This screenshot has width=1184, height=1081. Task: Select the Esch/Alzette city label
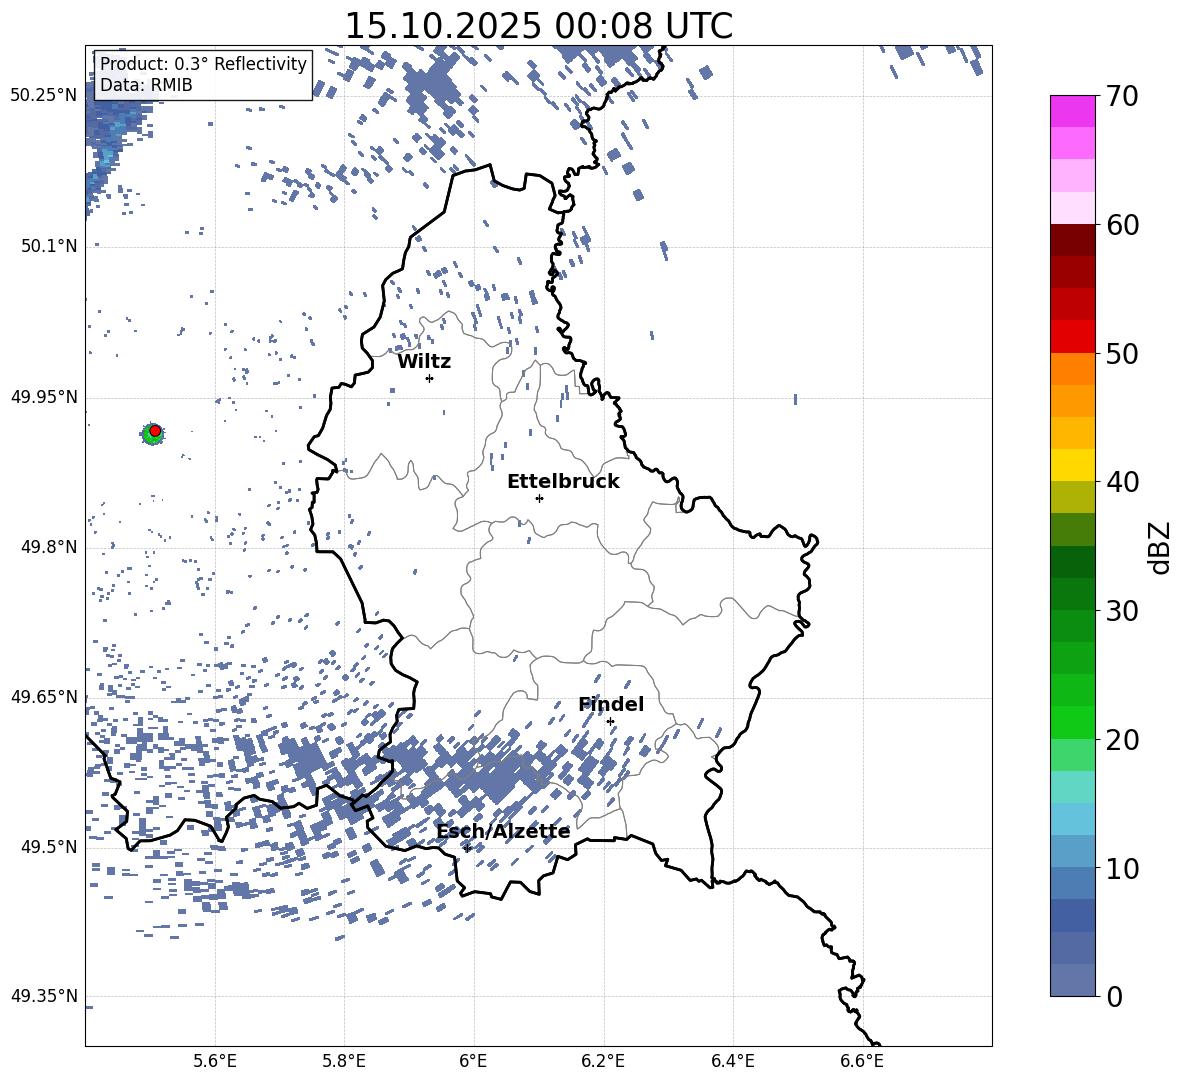(x=503, y=832)
